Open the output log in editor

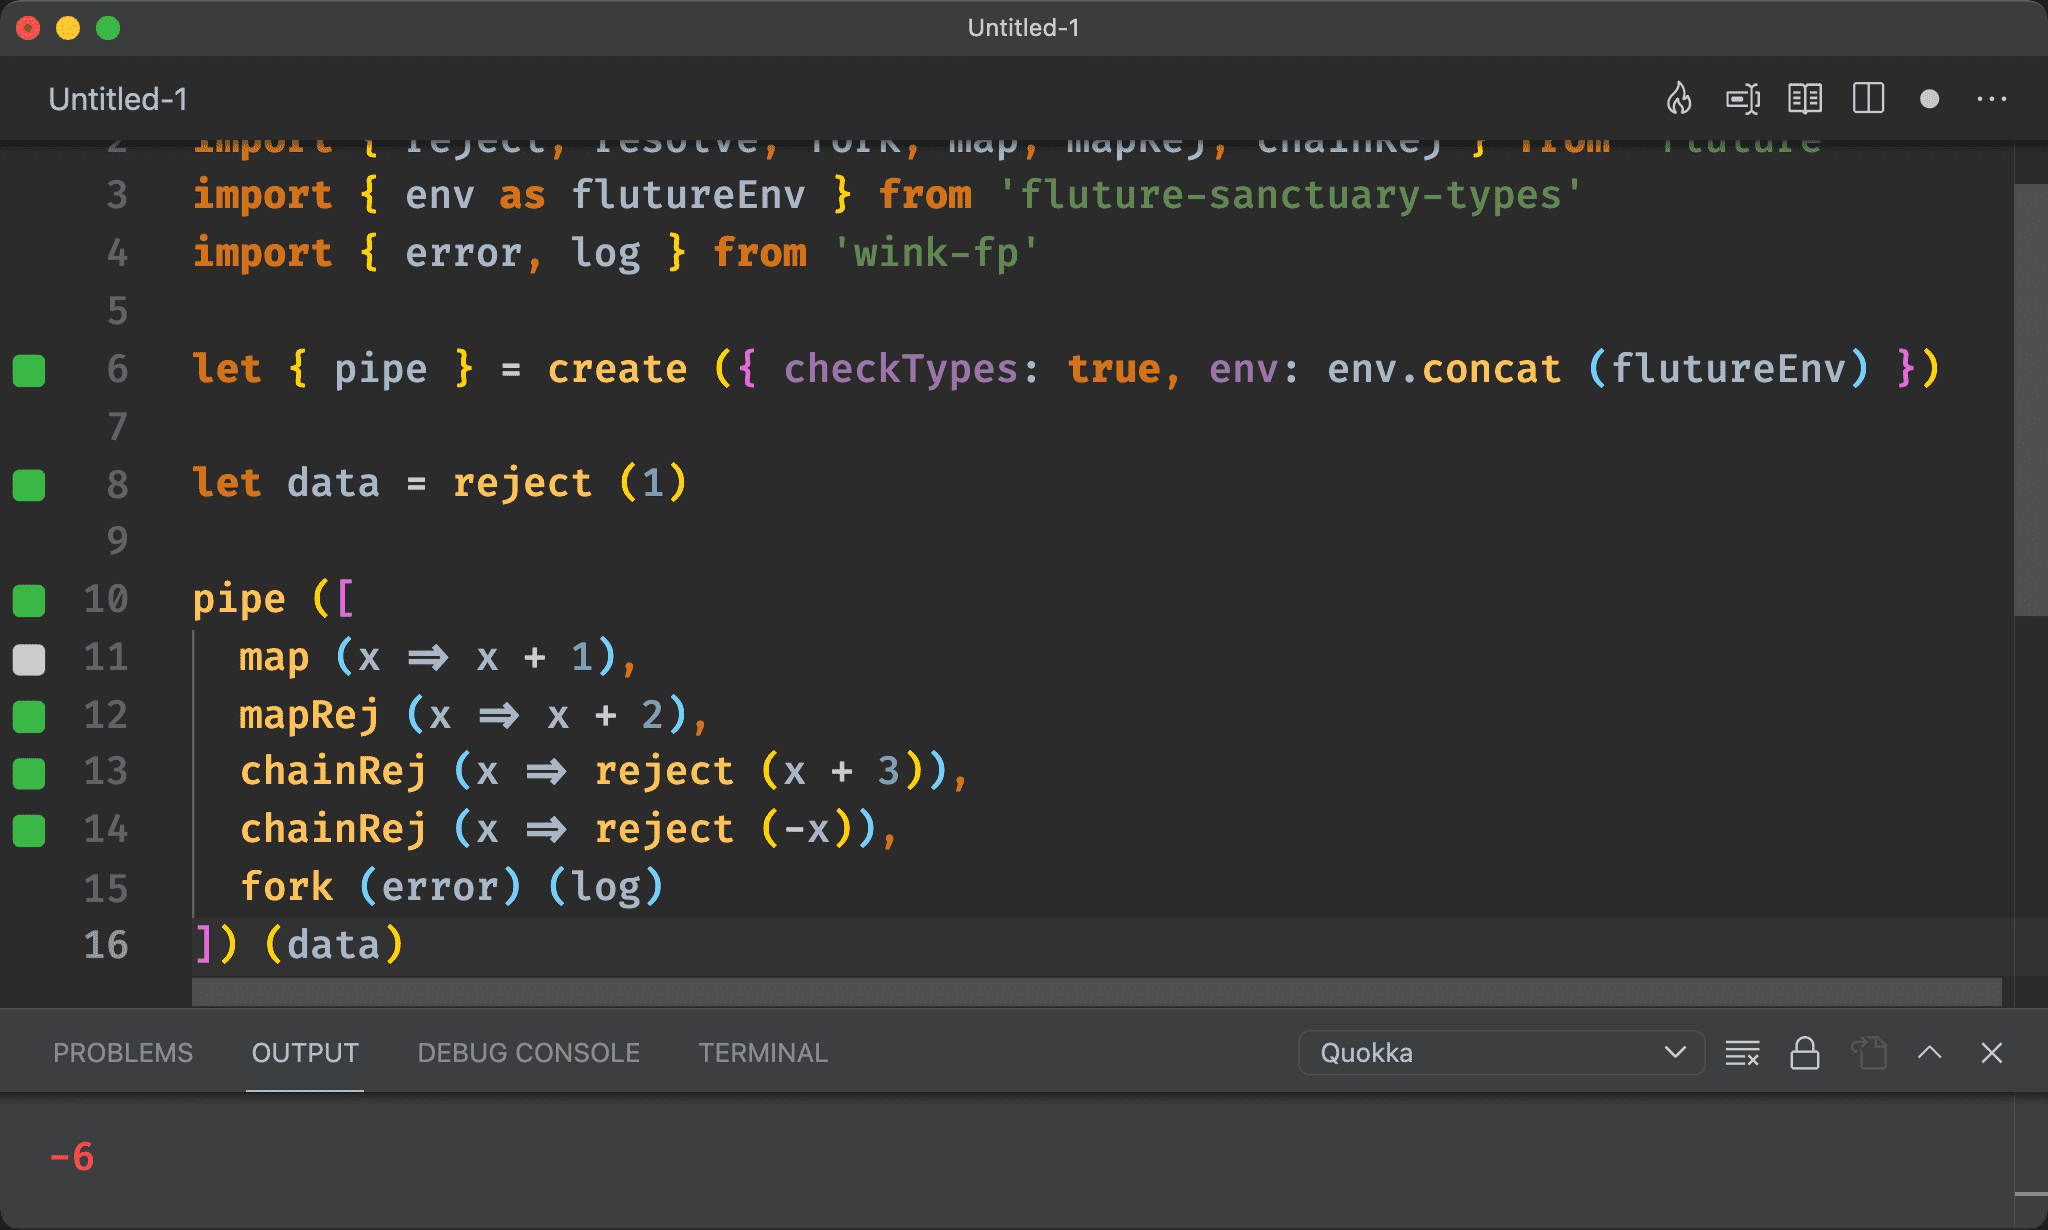click(x=1867, y=1053)
